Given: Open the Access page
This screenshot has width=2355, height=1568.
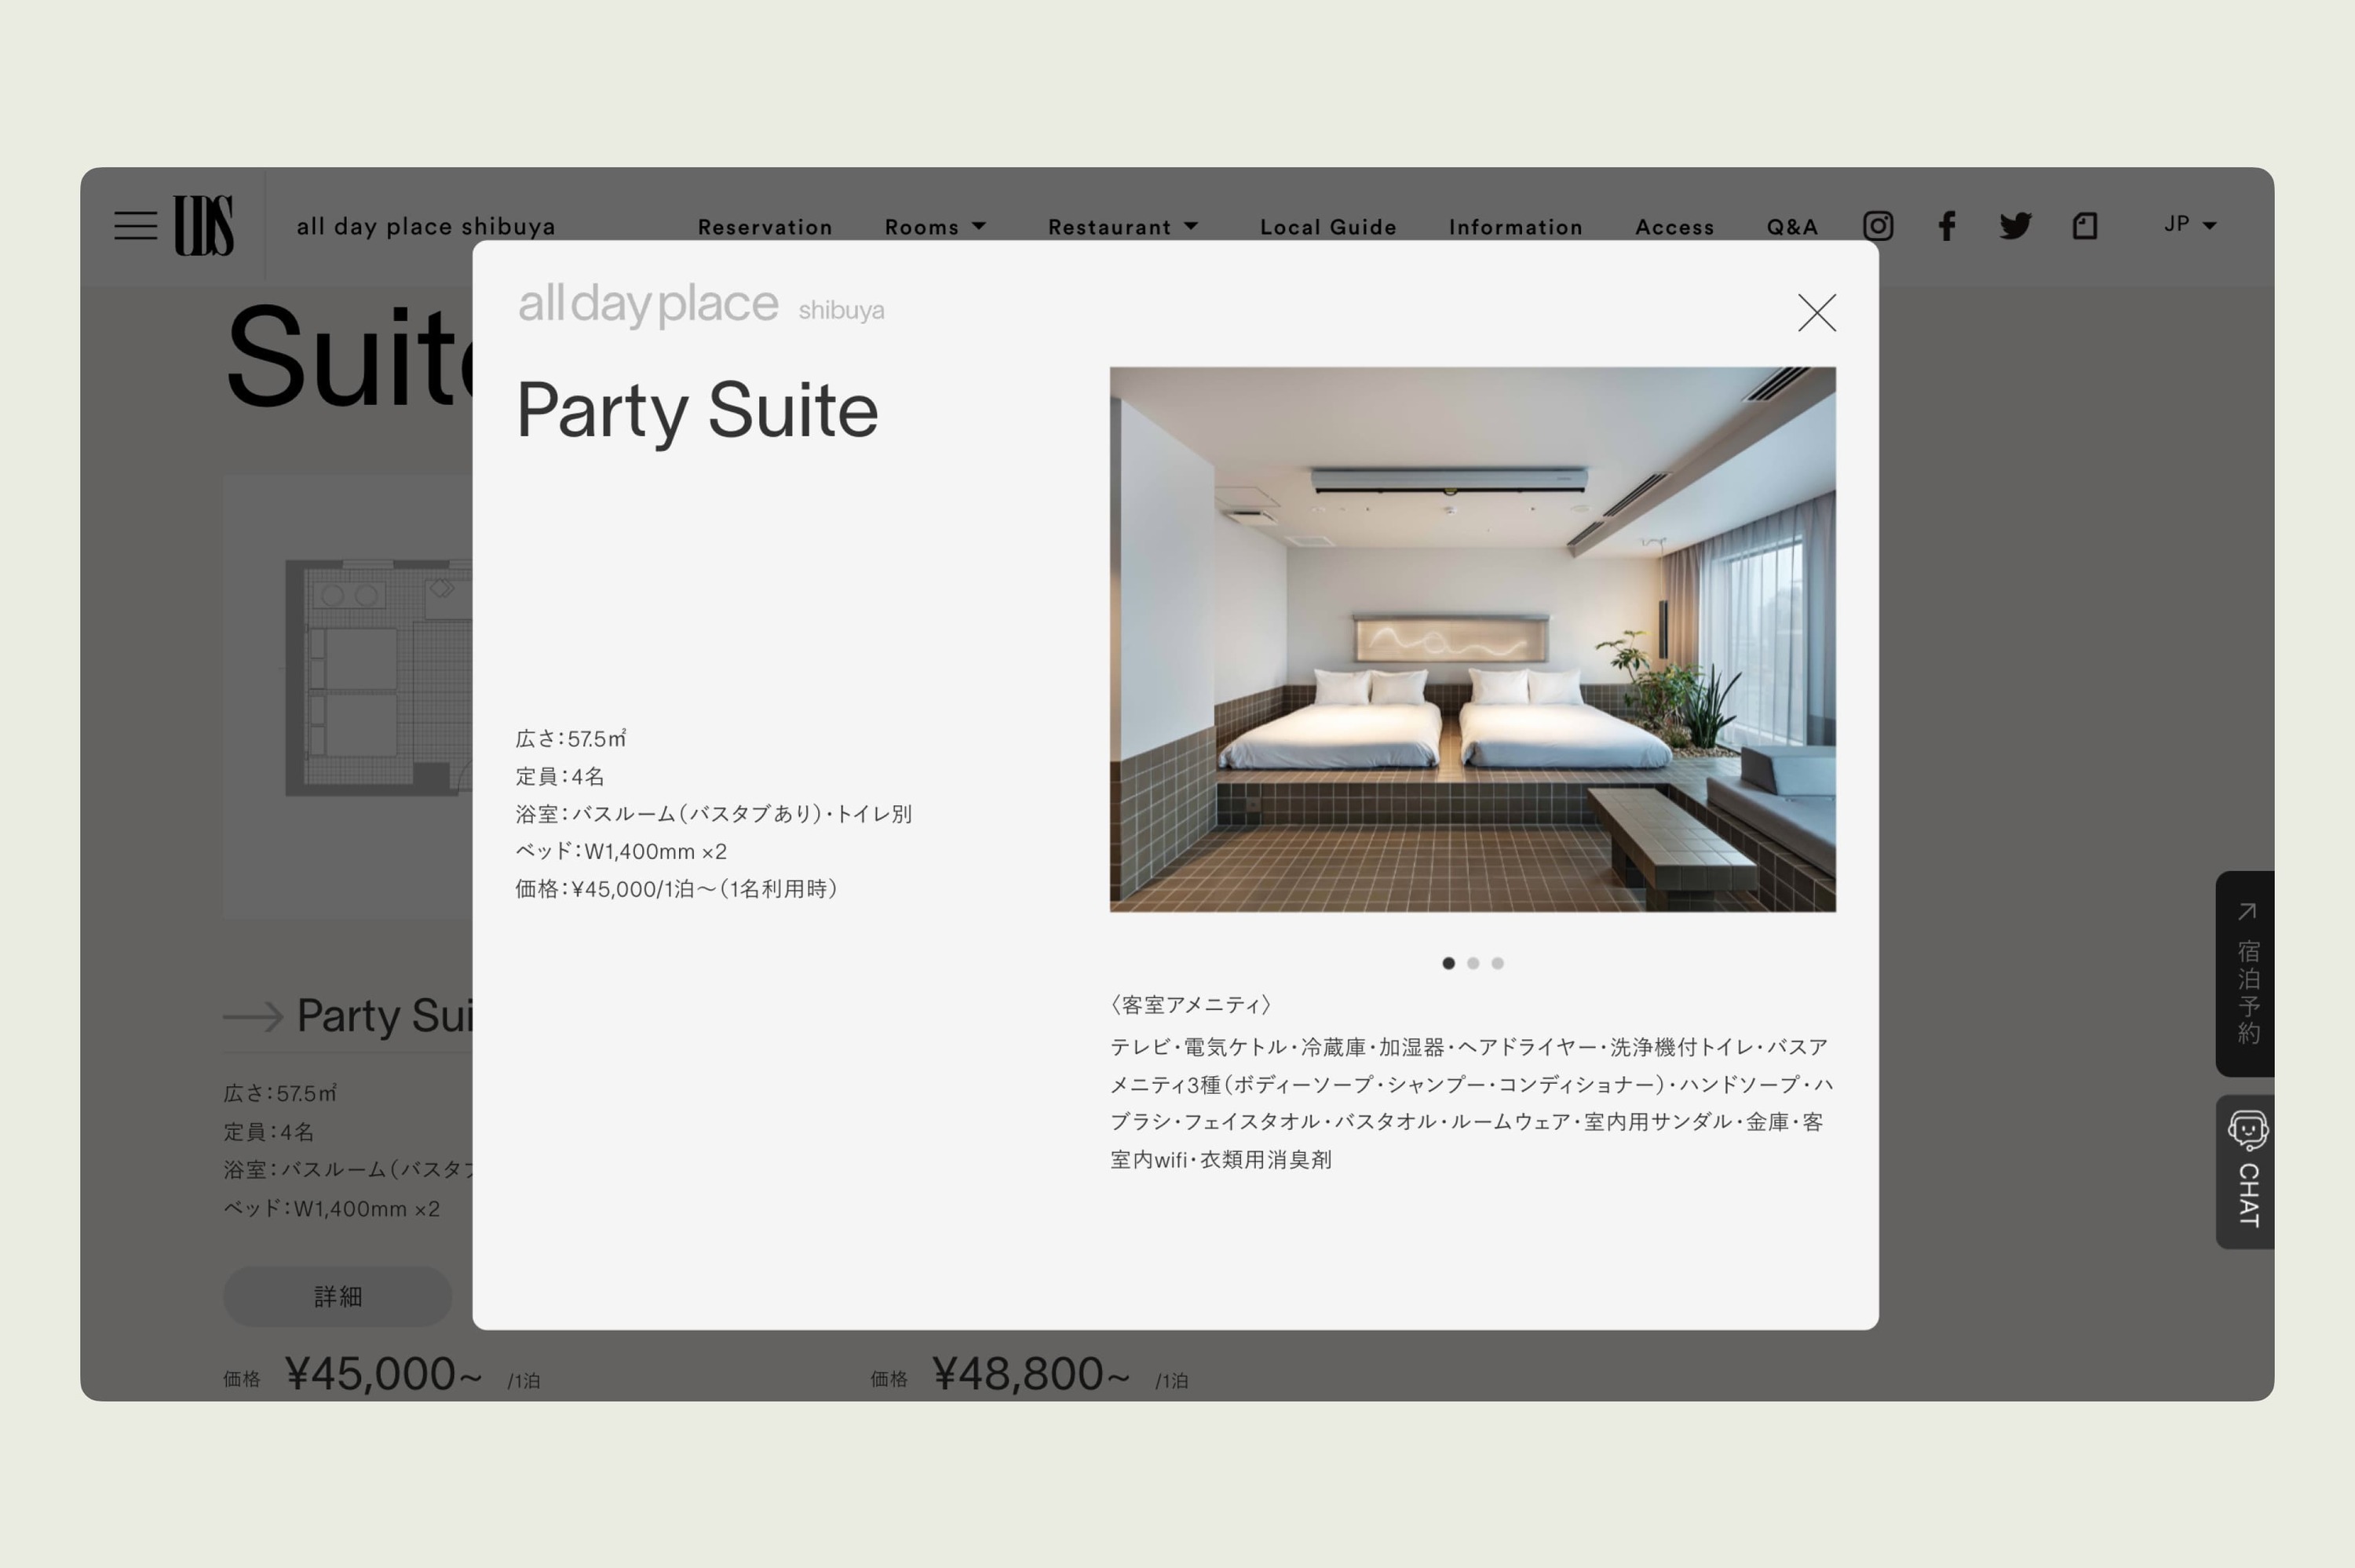Looking at the screenshot, I should coord(1674,227).
